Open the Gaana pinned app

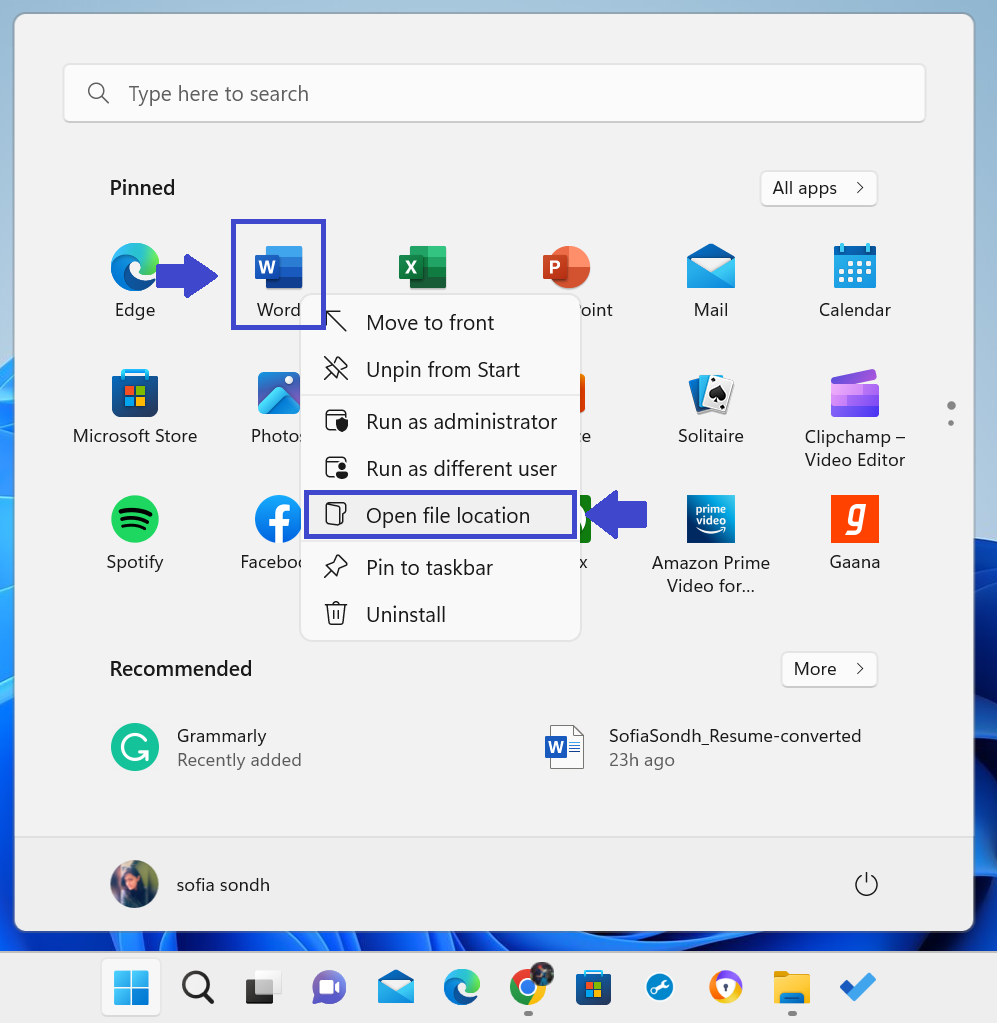854,520
